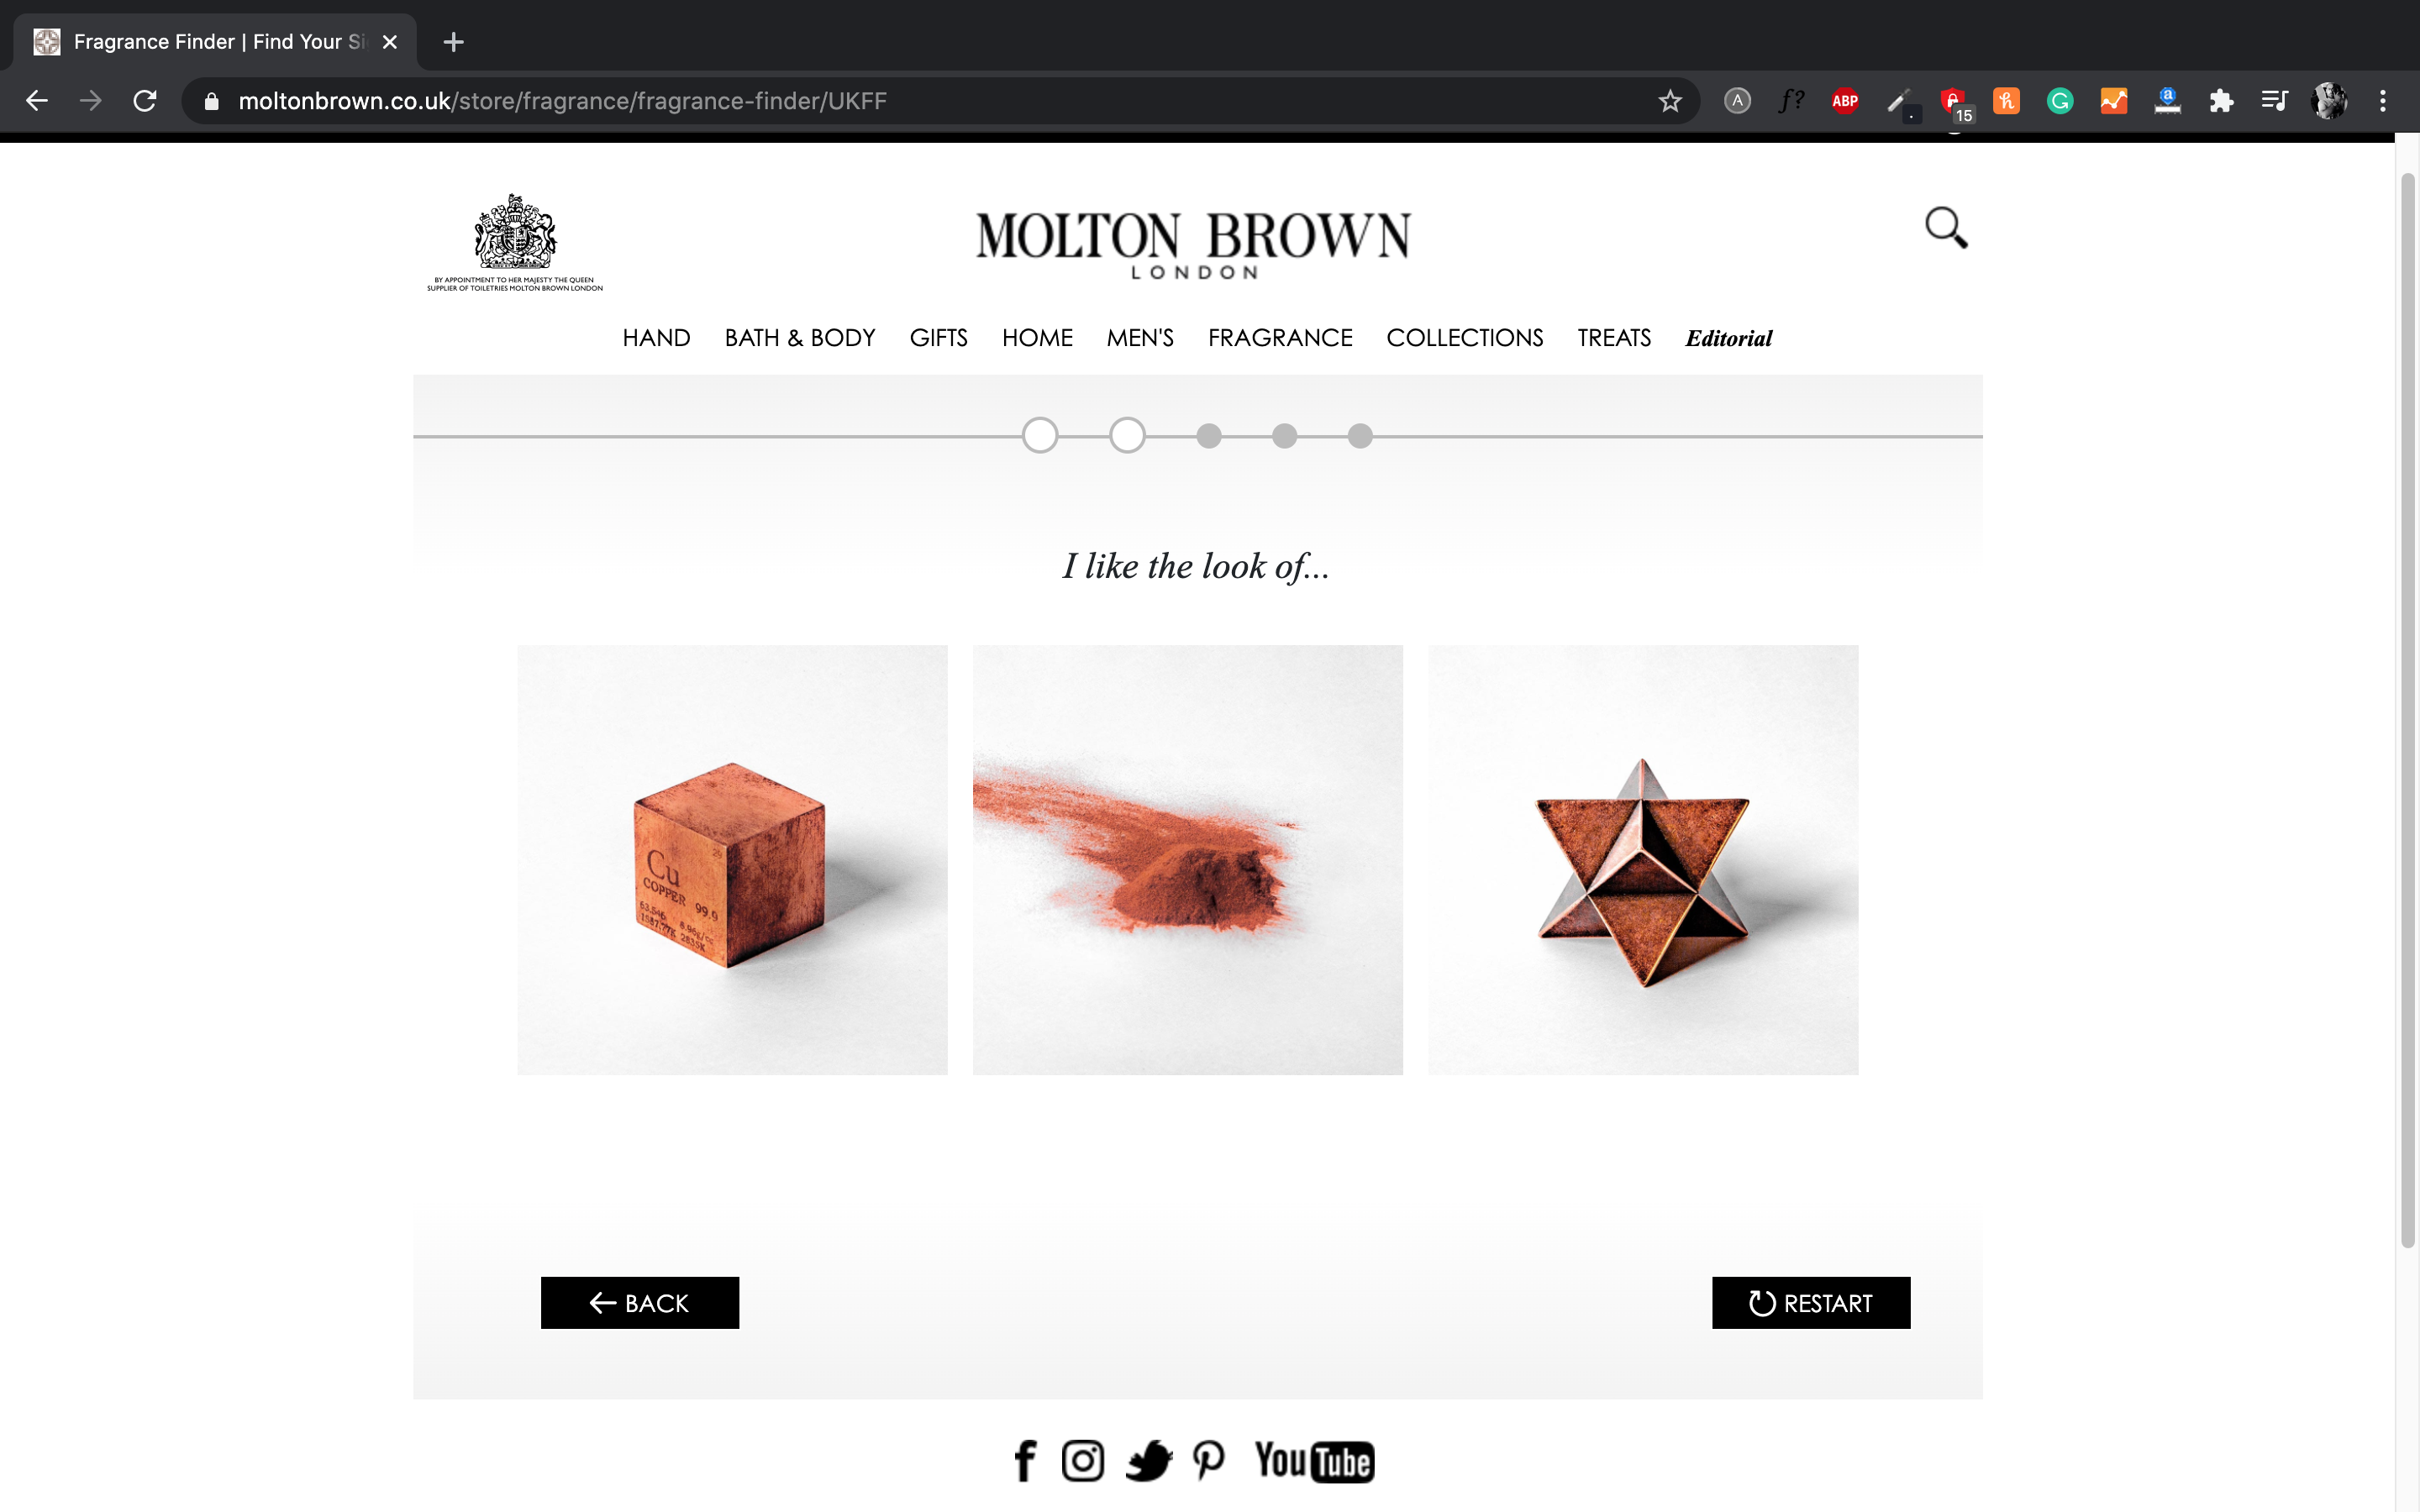Open the Adblock Plus extension icon
The width and height of the screenshot is (2420, 1512).
(x=1844, y=101)
